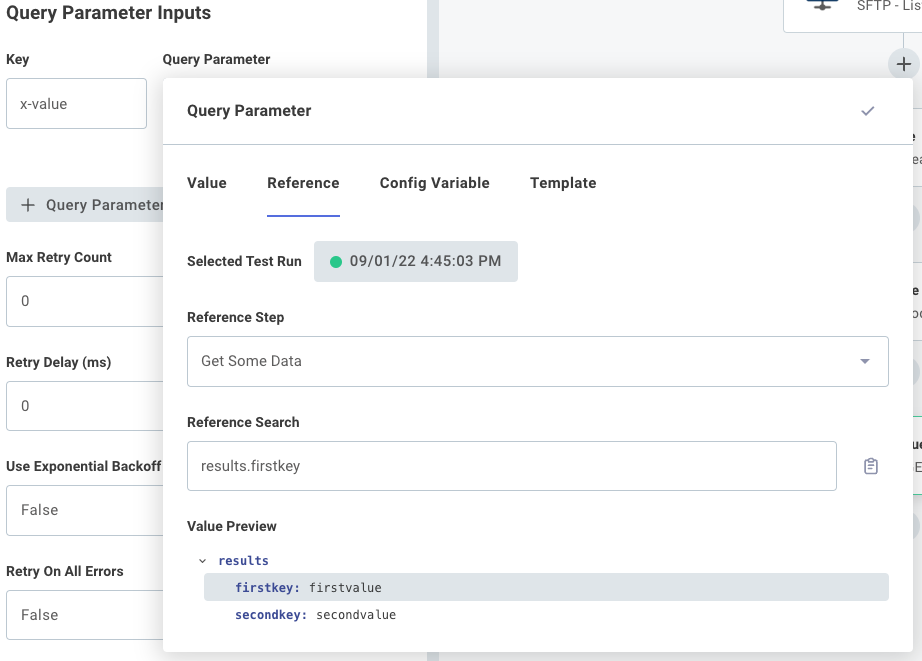Select the secondkey row in Value Preview

[546, 615]
